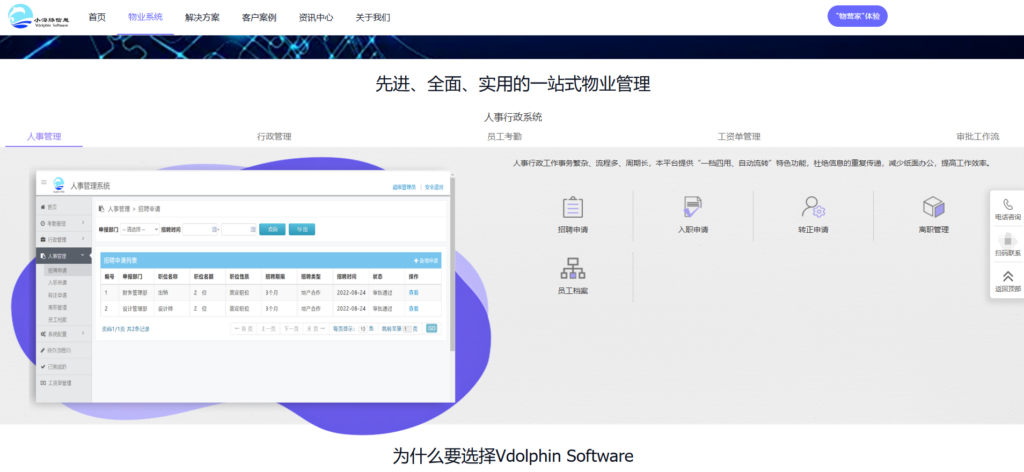The width and height of the screenshot is (1024, 472).
Task: Click the 为什么要选择Vdolphin Software heading
Action: coord(513,456)
